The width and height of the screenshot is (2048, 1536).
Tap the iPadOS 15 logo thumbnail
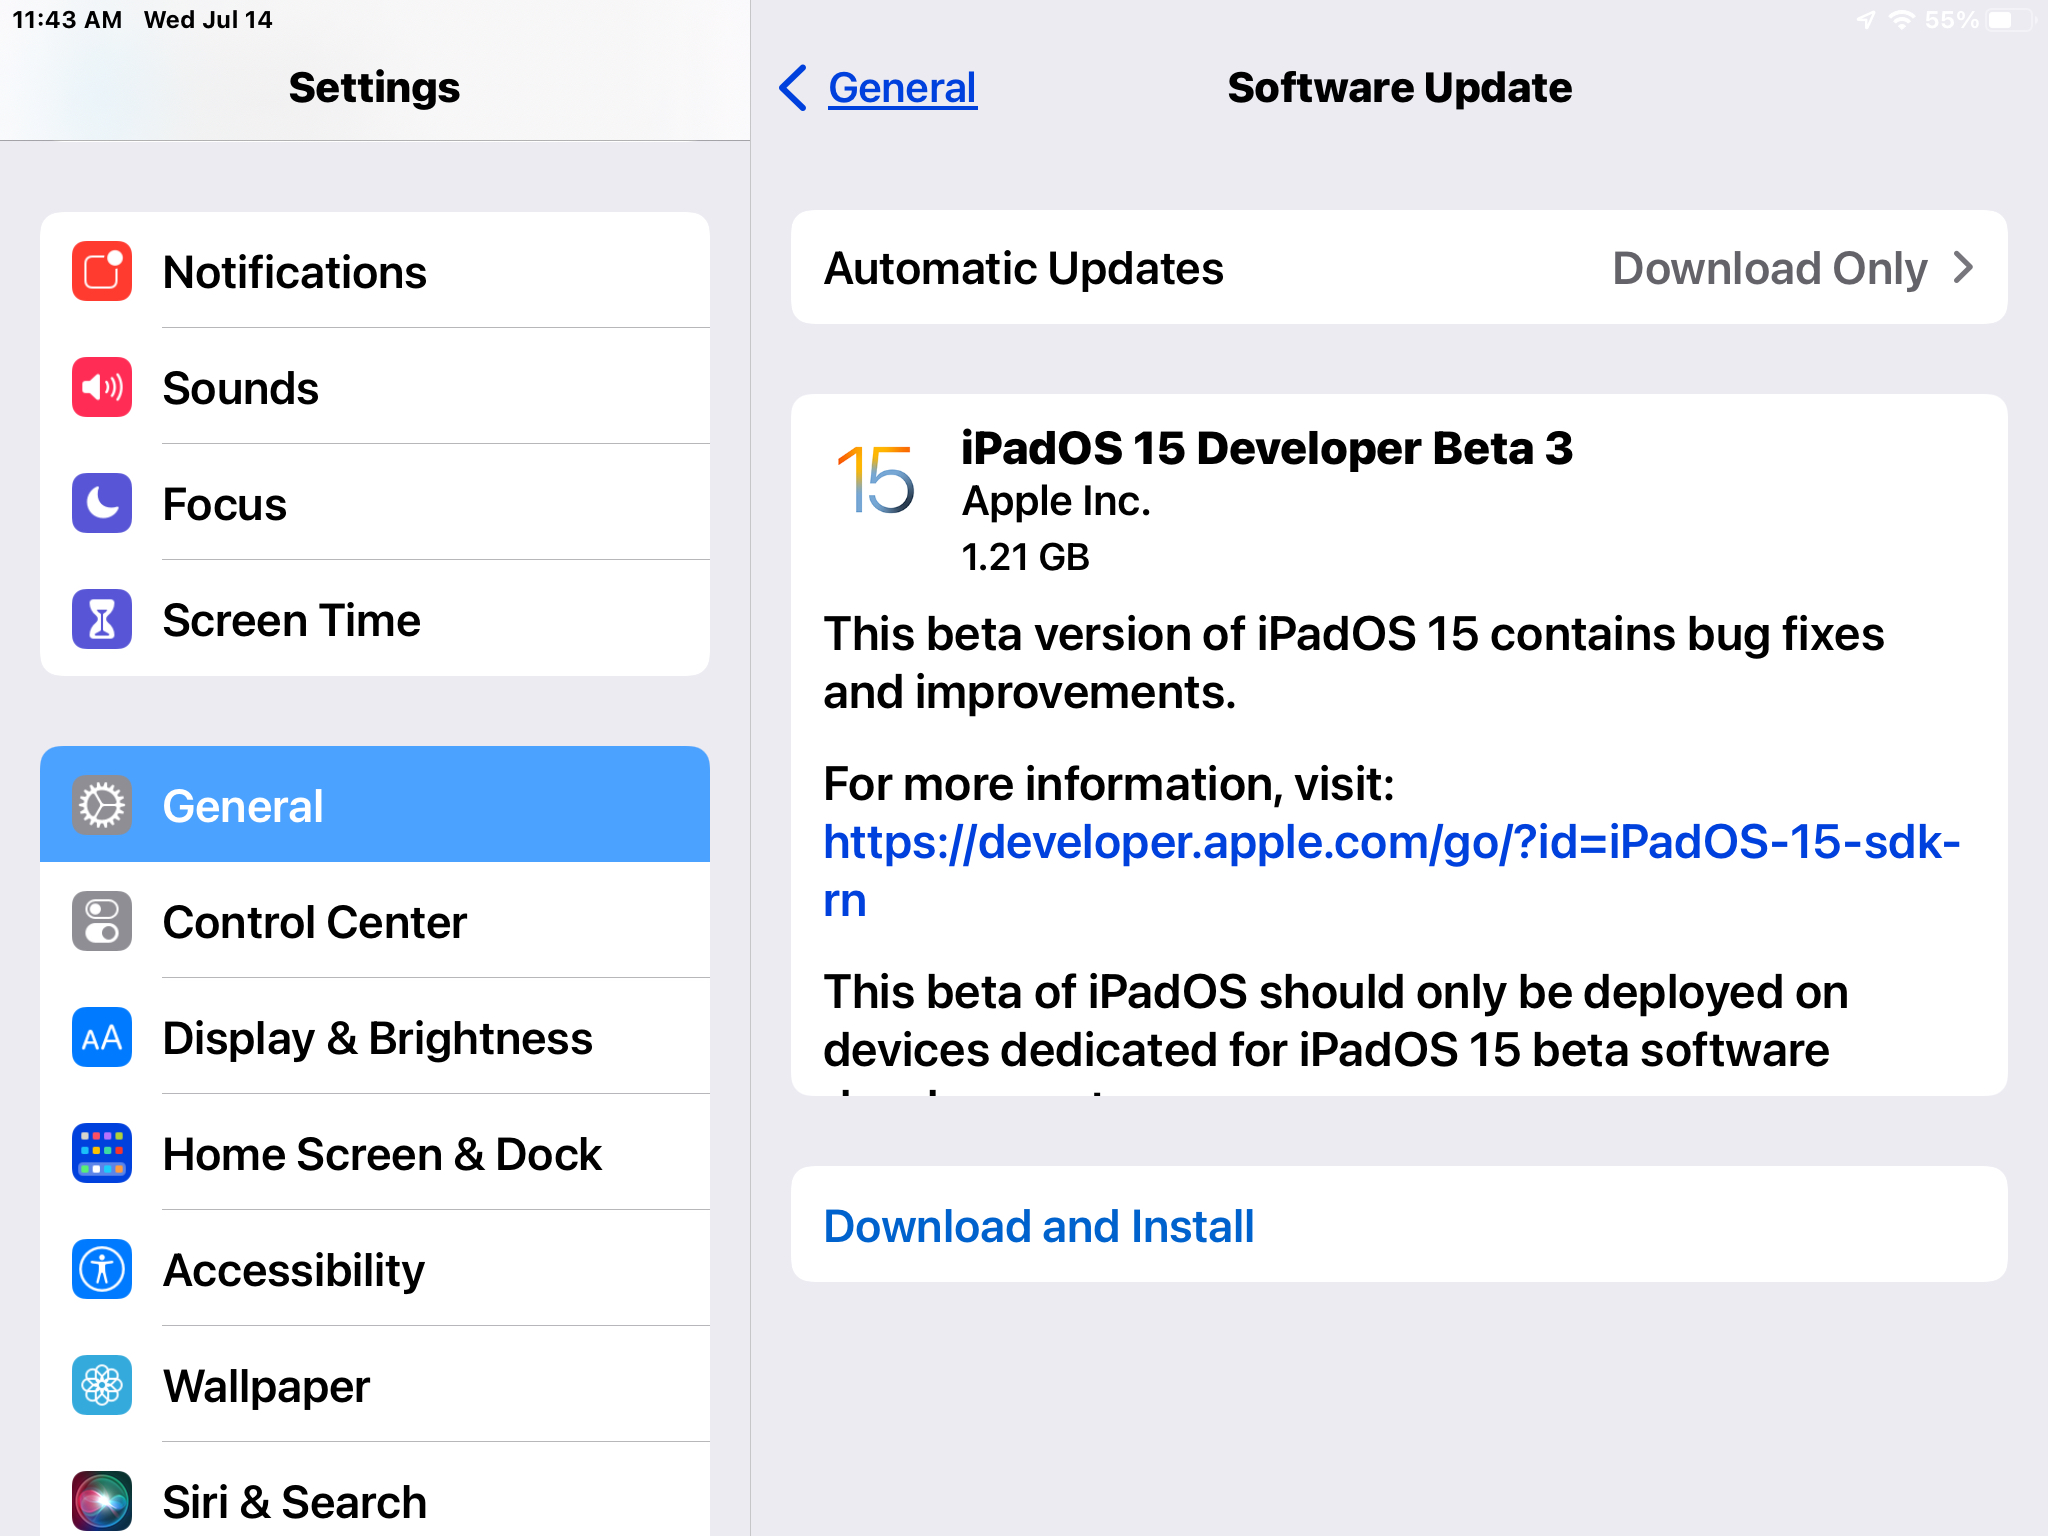coord(876,481)
